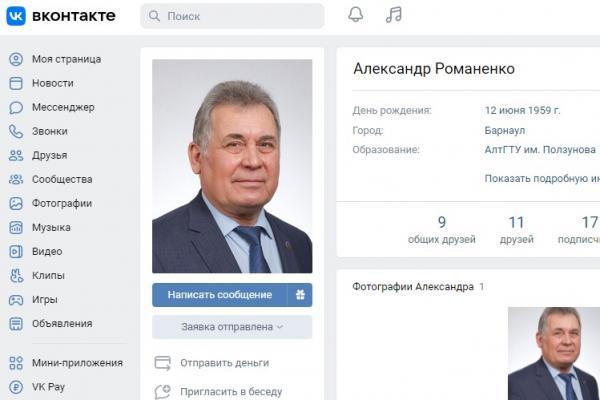Viewport: 600px width, 400px height.
Task: Open the photo thumbnail under Фотографии Александра
Action: pos(554,353)
